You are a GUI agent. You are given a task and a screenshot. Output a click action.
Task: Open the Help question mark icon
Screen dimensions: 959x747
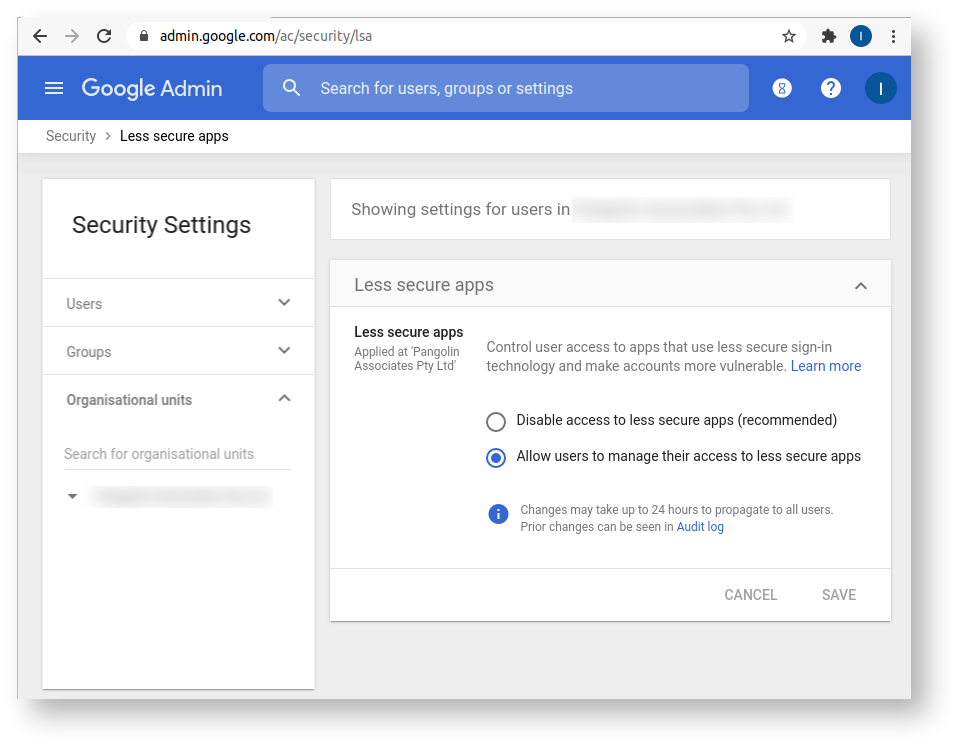(x=831, y=88)
